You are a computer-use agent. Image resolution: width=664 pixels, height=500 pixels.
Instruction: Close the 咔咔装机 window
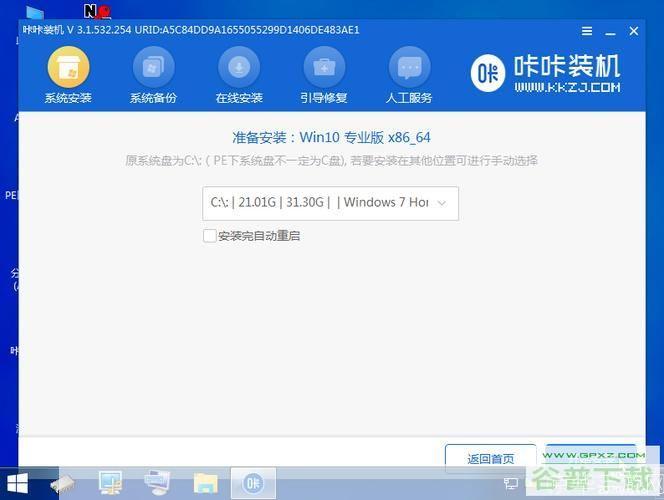pyautogui.click(x=634, y=31)
